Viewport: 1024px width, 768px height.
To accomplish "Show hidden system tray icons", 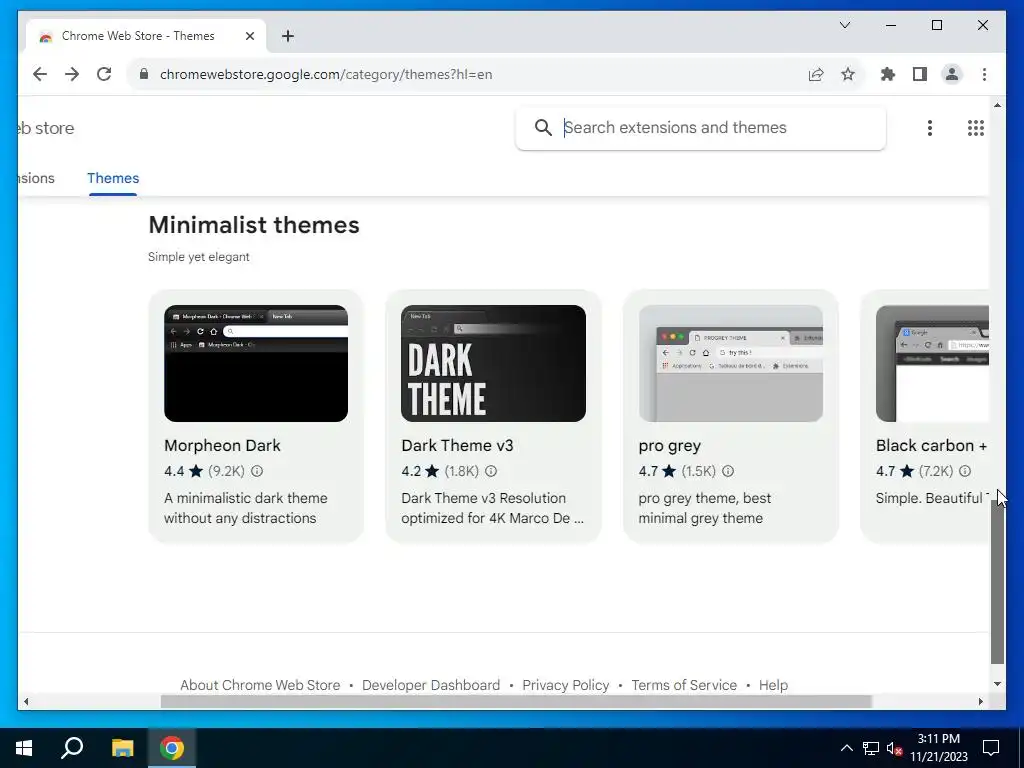I will (x=846, y=748).
